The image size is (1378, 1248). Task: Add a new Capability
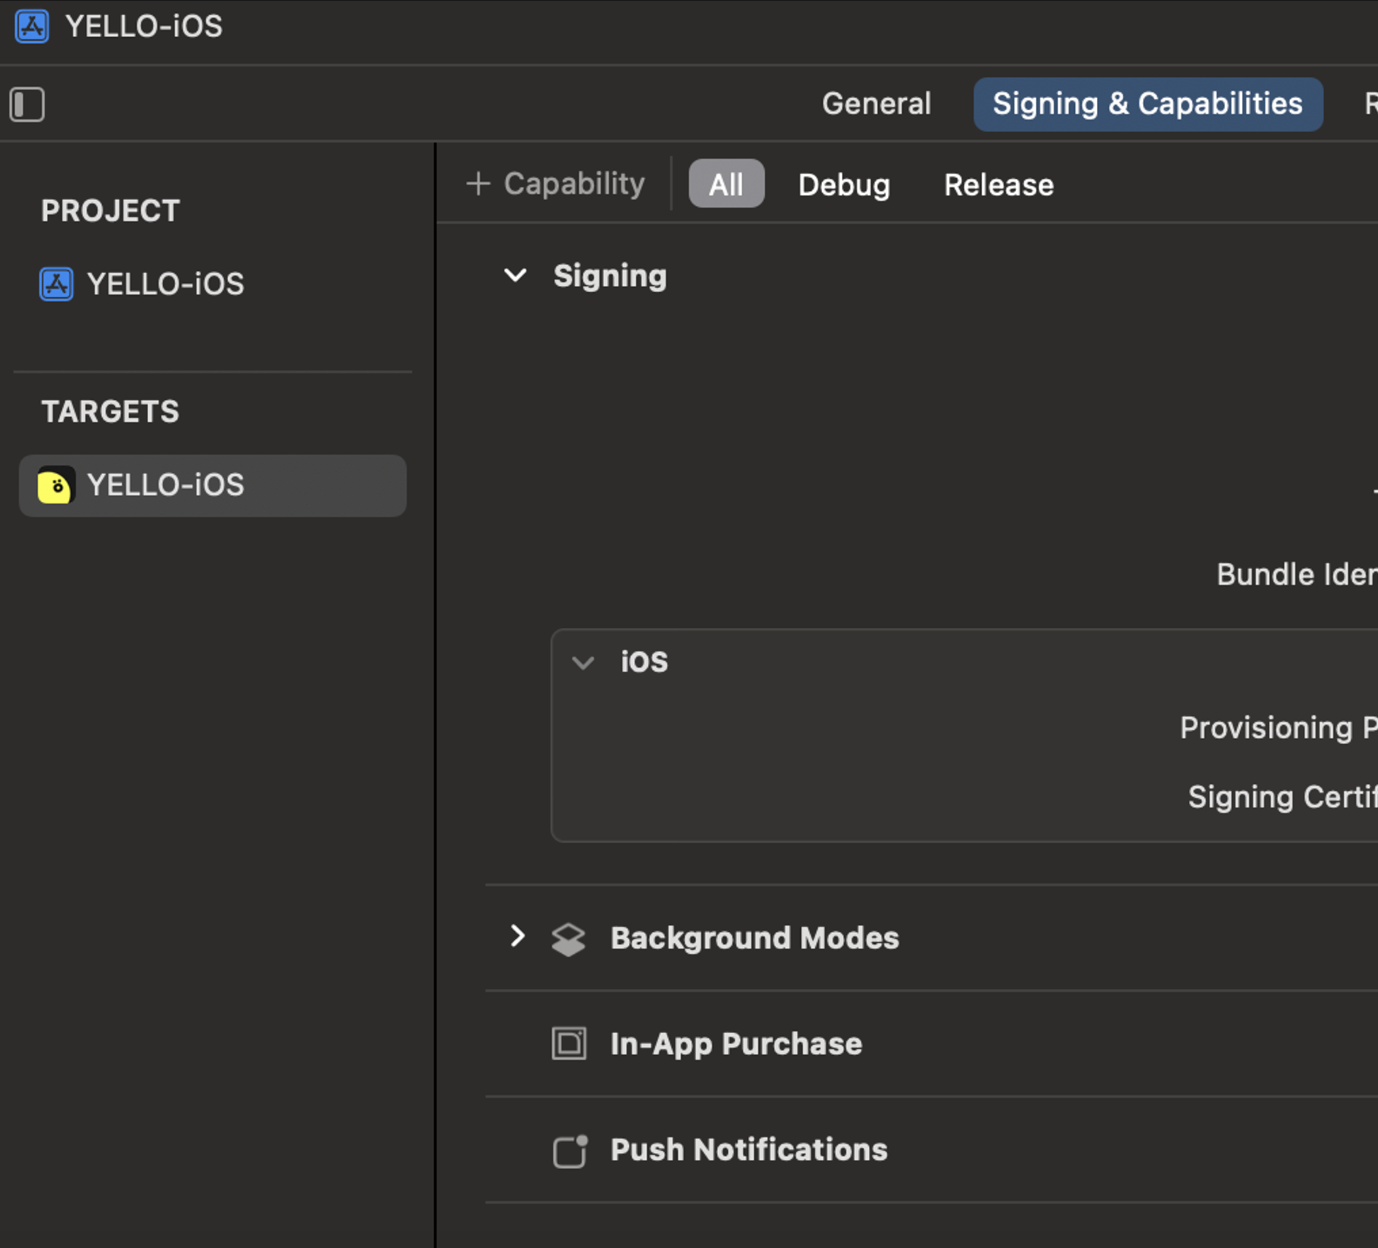coord(556,184)
